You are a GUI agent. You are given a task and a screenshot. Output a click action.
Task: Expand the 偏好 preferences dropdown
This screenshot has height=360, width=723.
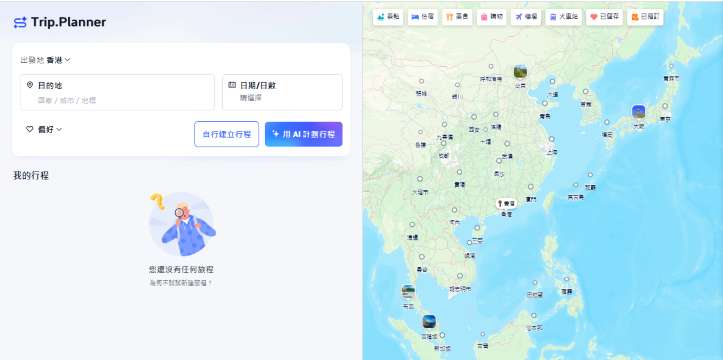point(44,130)
